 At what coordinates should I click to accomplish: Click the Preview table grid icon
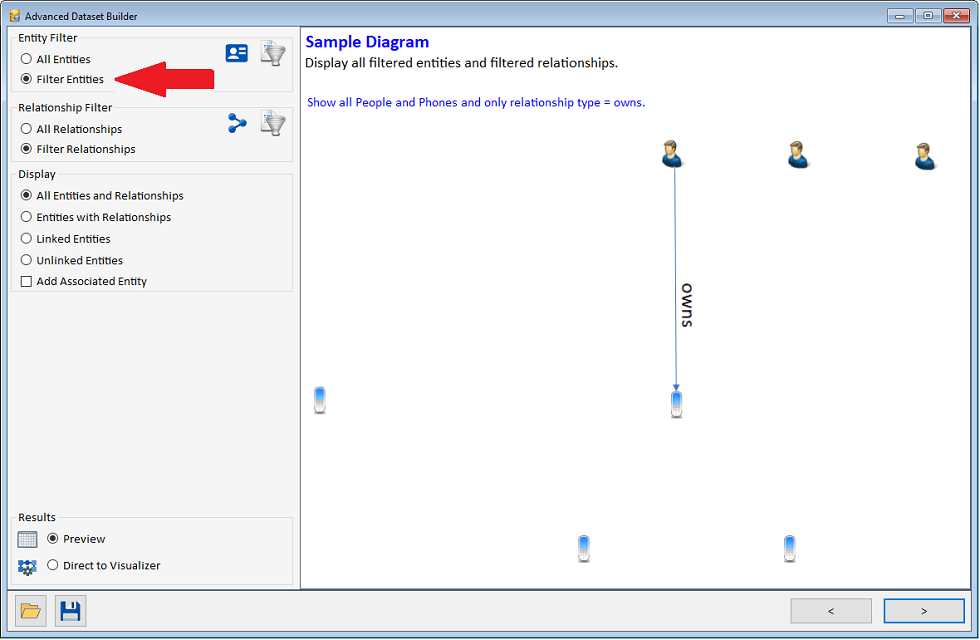tap(28, 540)
